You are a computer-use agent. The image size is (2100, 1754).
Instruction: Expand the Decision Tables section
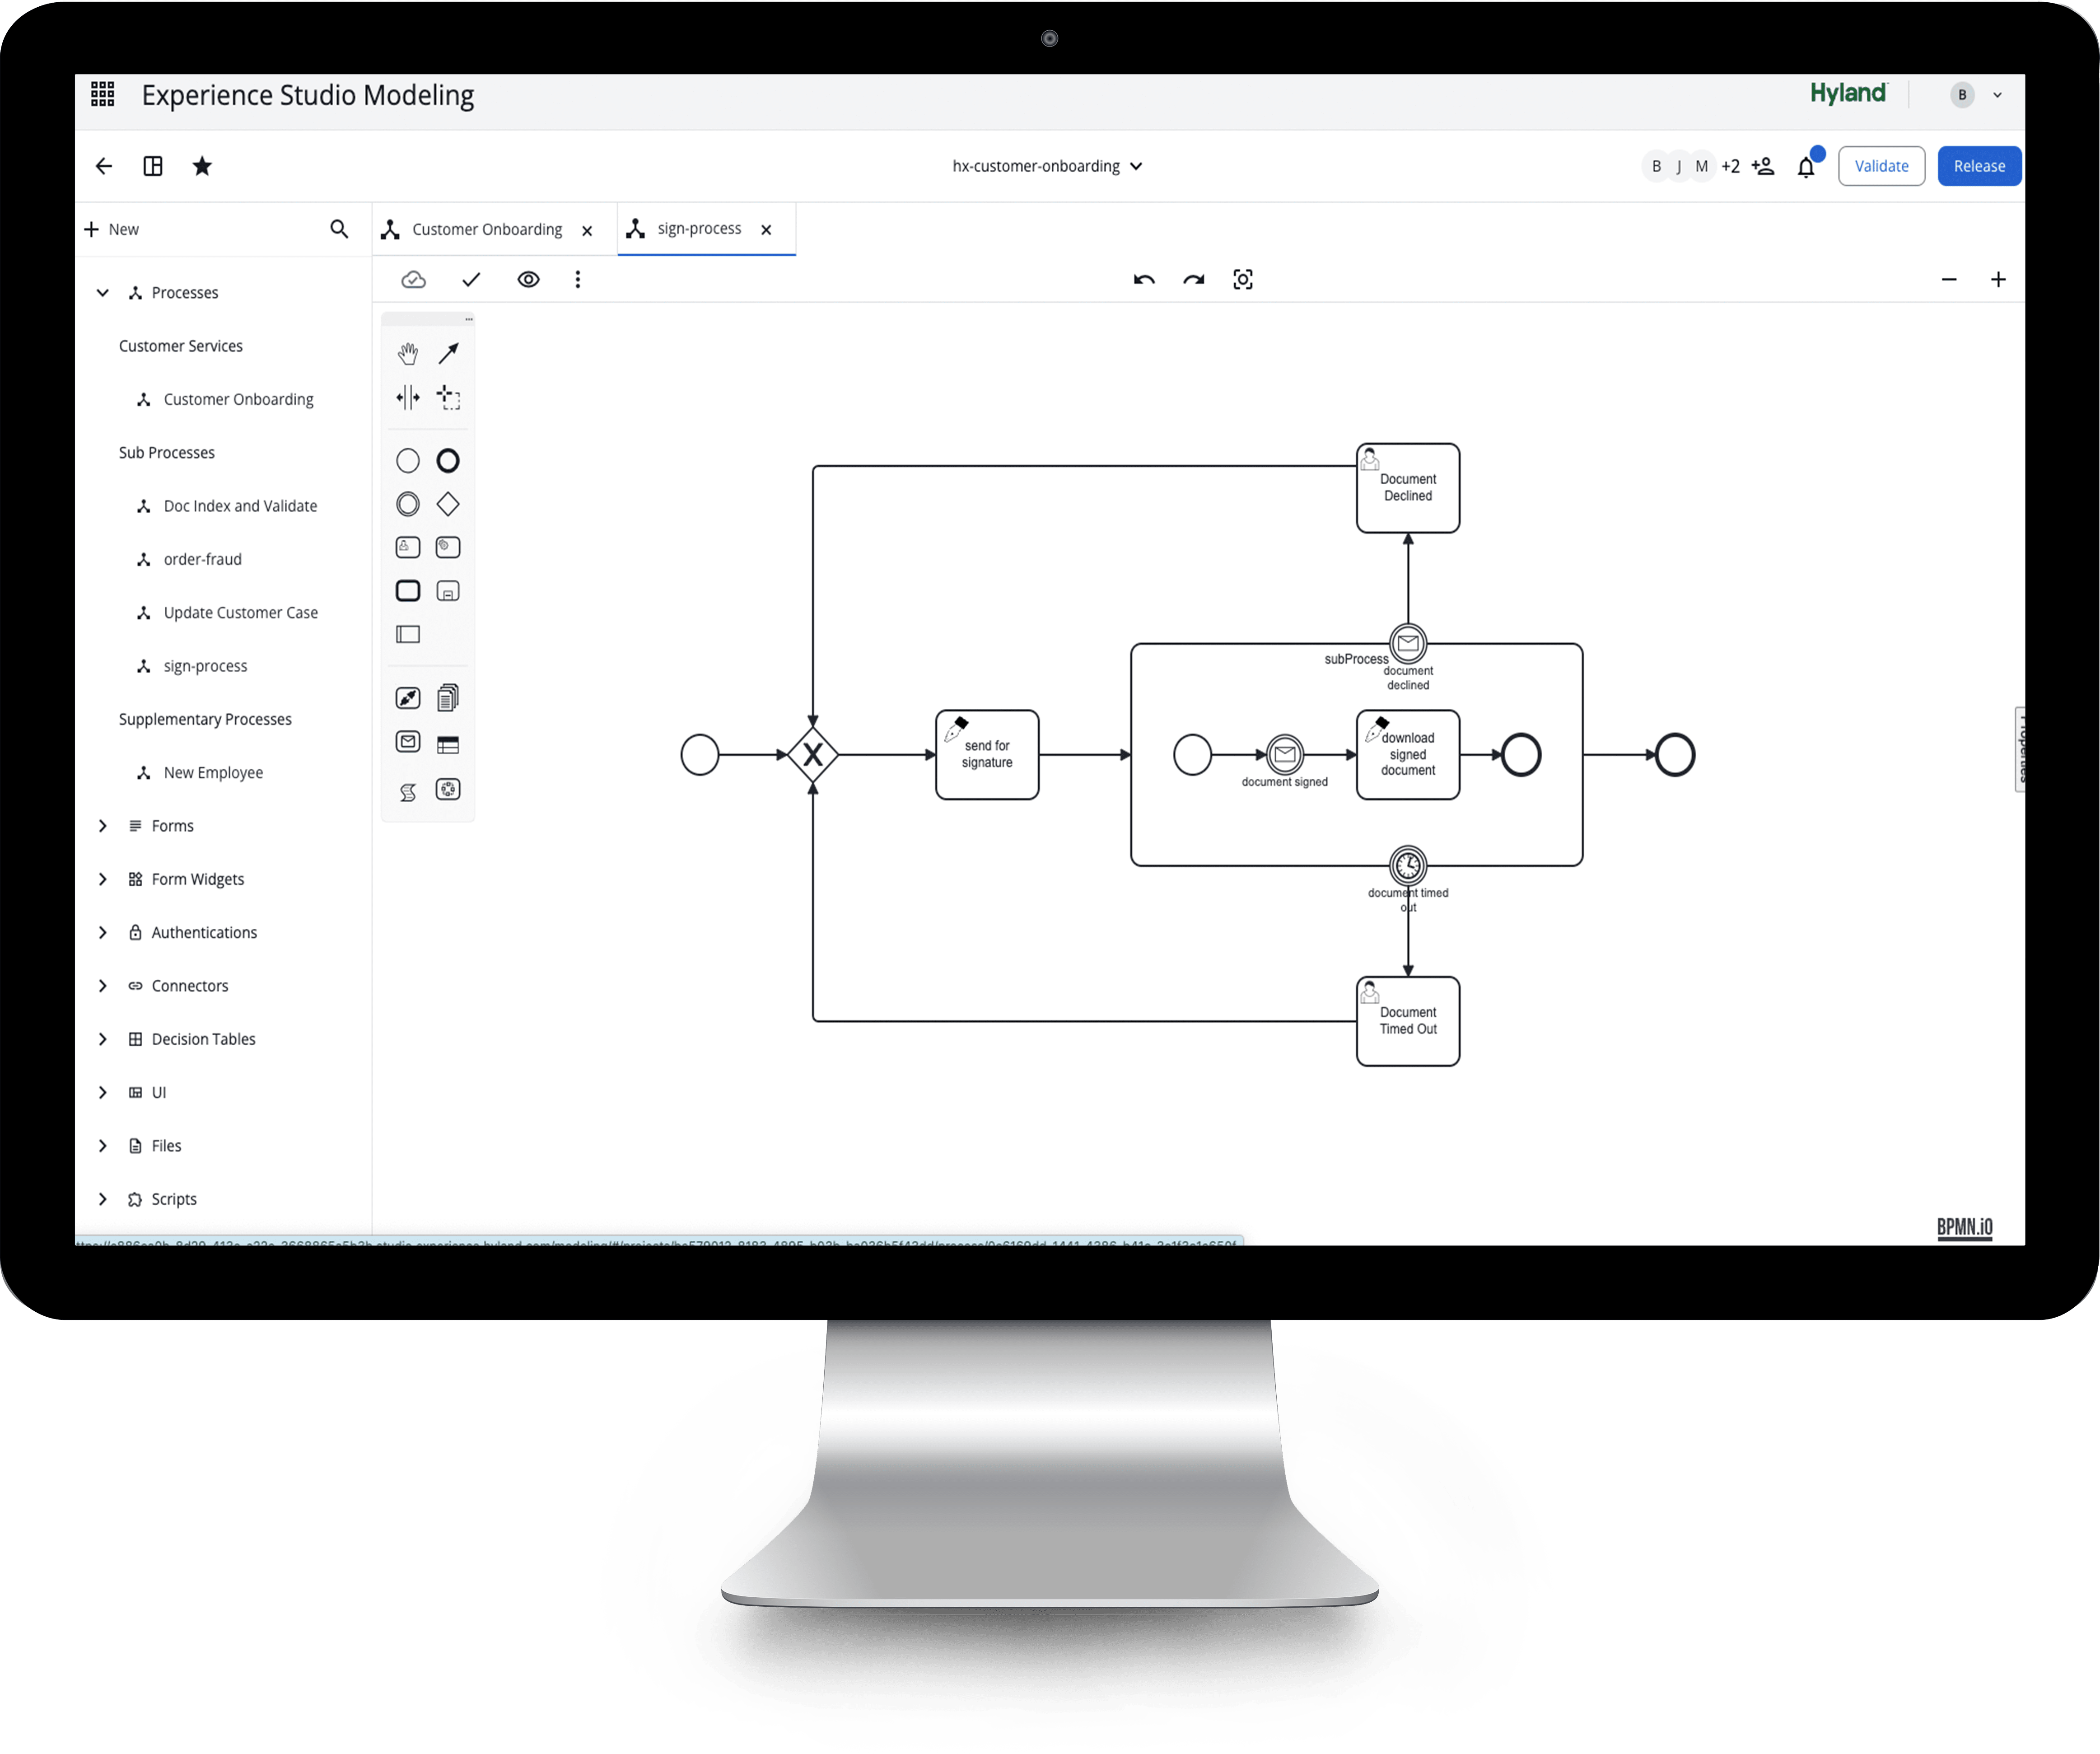coord(102,1039)
